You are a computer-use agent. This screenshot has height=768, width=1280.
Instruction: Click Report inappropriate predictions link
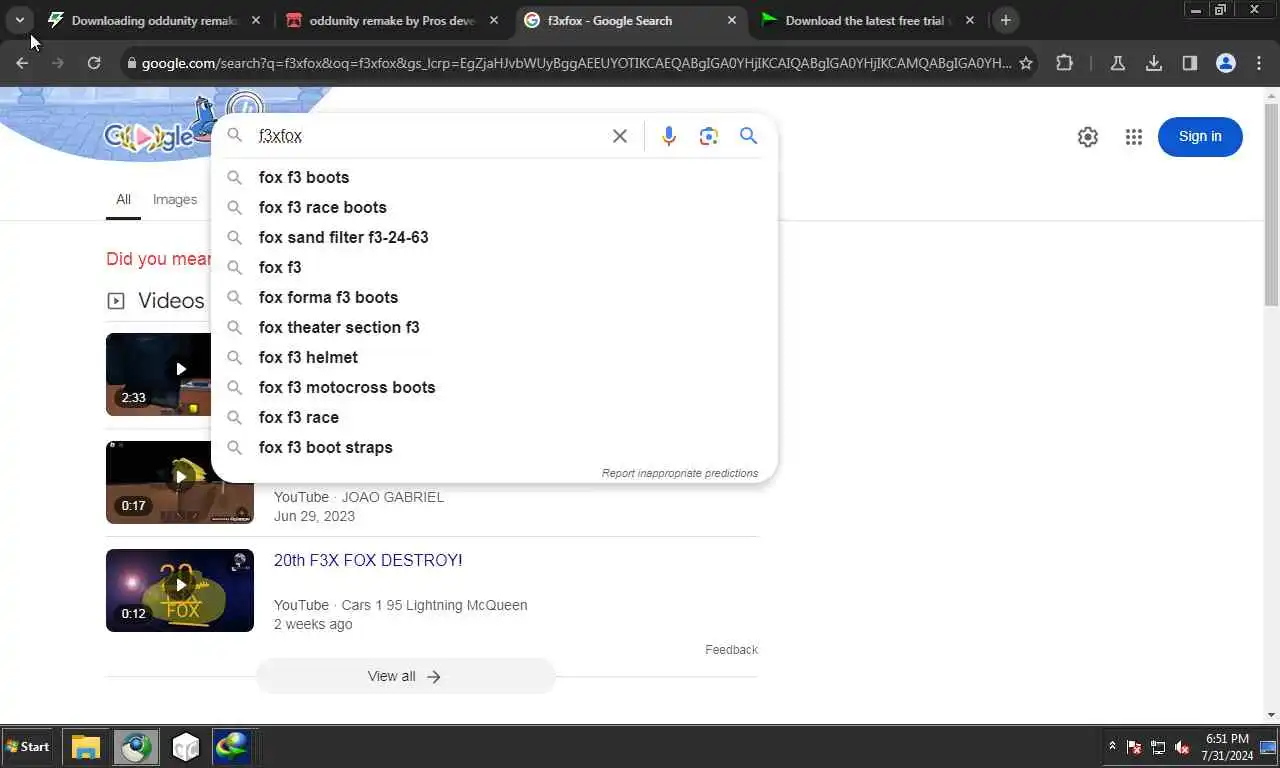point(680,473)
